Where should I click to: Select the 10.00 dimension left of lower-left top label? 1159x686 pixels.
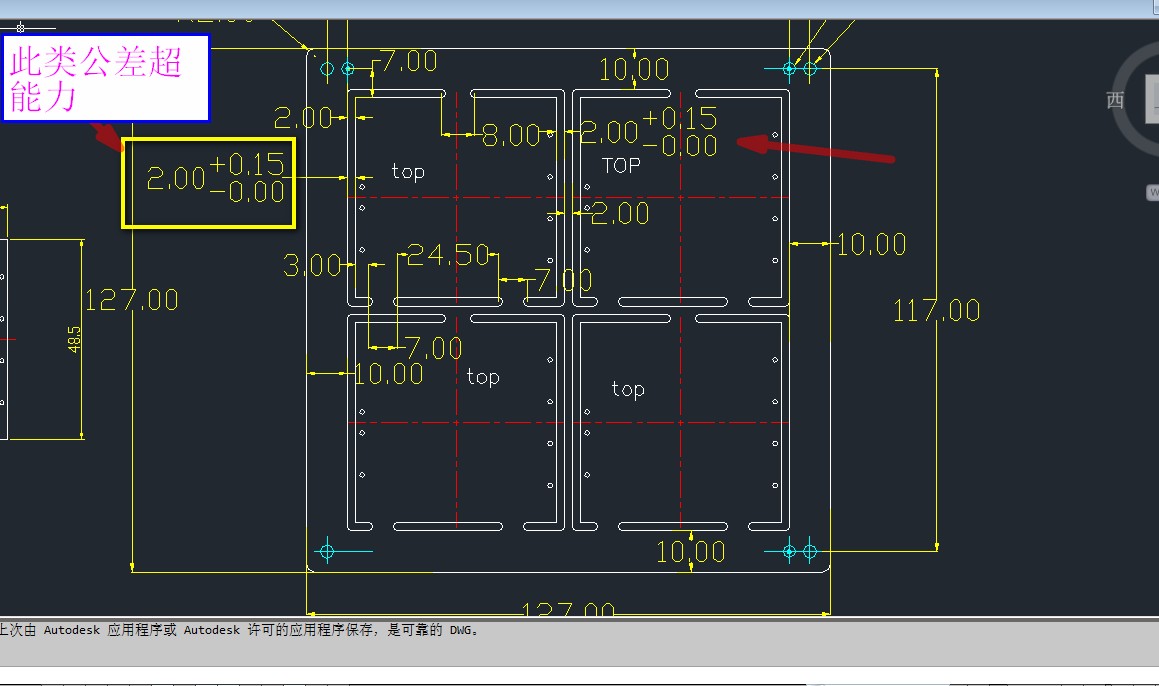pos(389,374)
